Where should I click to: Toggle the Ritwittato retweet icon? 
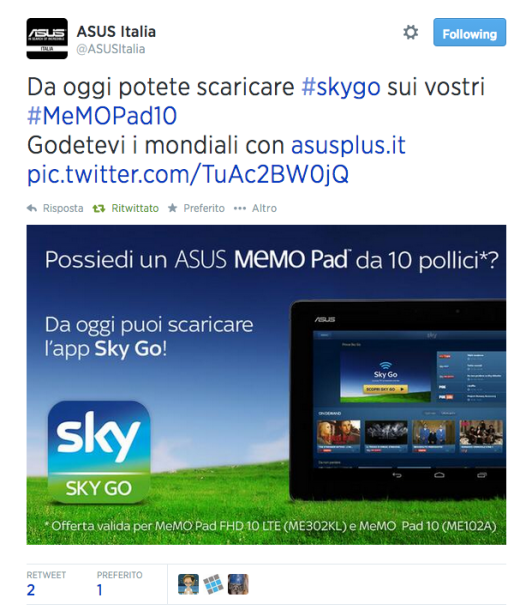[99, 209]
